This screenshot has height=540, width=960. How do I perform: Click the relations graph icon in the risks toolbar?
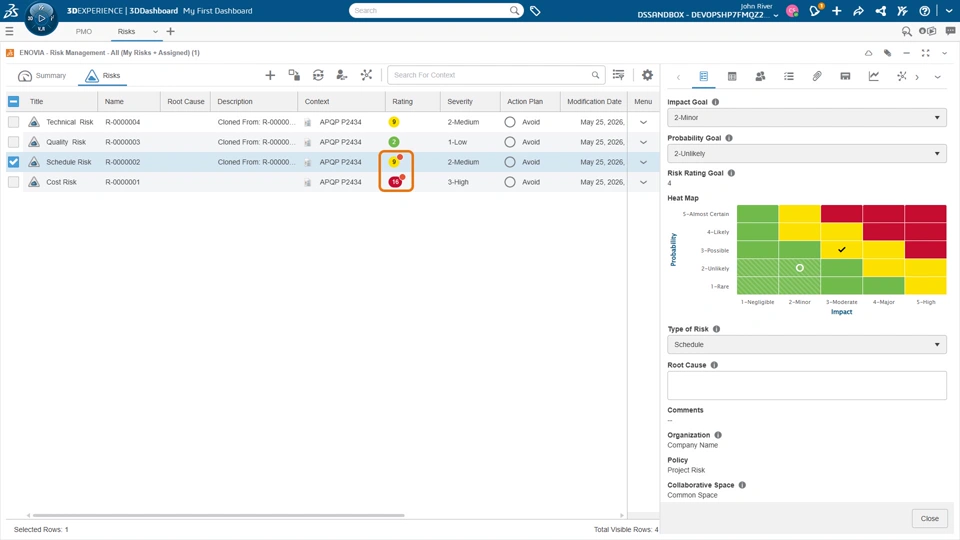pyautogui.click(x=366, y=75)
